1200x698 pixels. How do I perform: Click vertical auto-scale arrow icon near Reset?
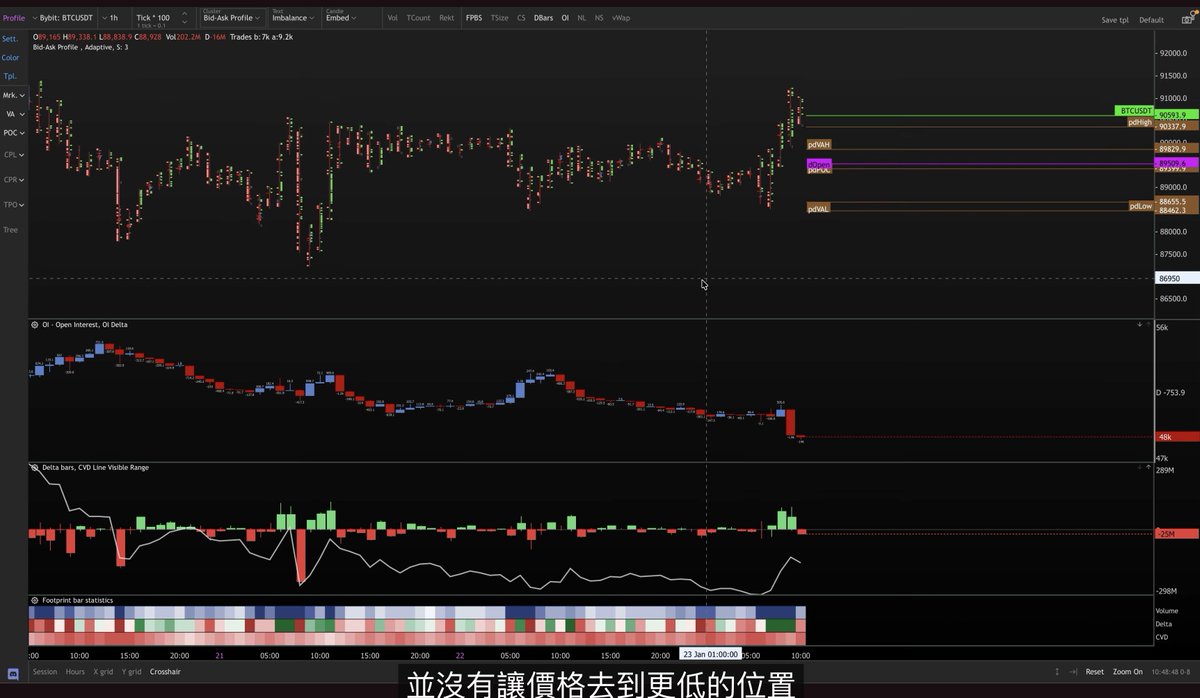click(x=1057, y=672)
